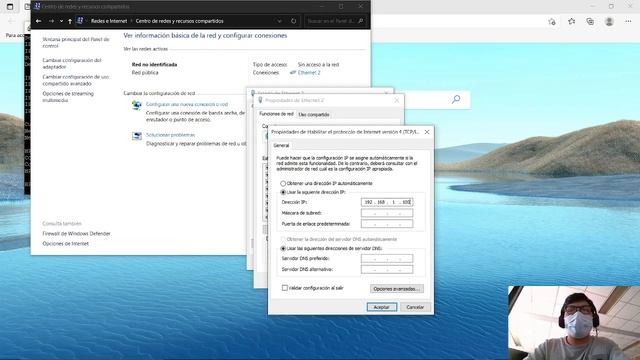The image size is (640, 360).
Task: Switch to 'Funciones de red' tab
Action: (x=276, y=114)
